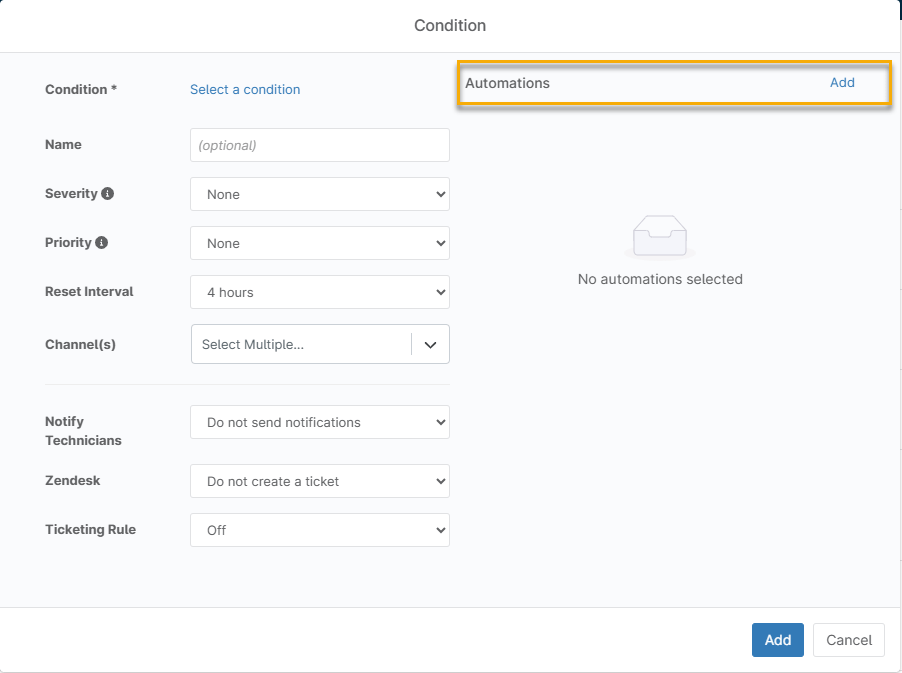Click the Channel(s) Select Multiple field
The width and height of the screenshot is (902, 673).
tap(300, 345)
